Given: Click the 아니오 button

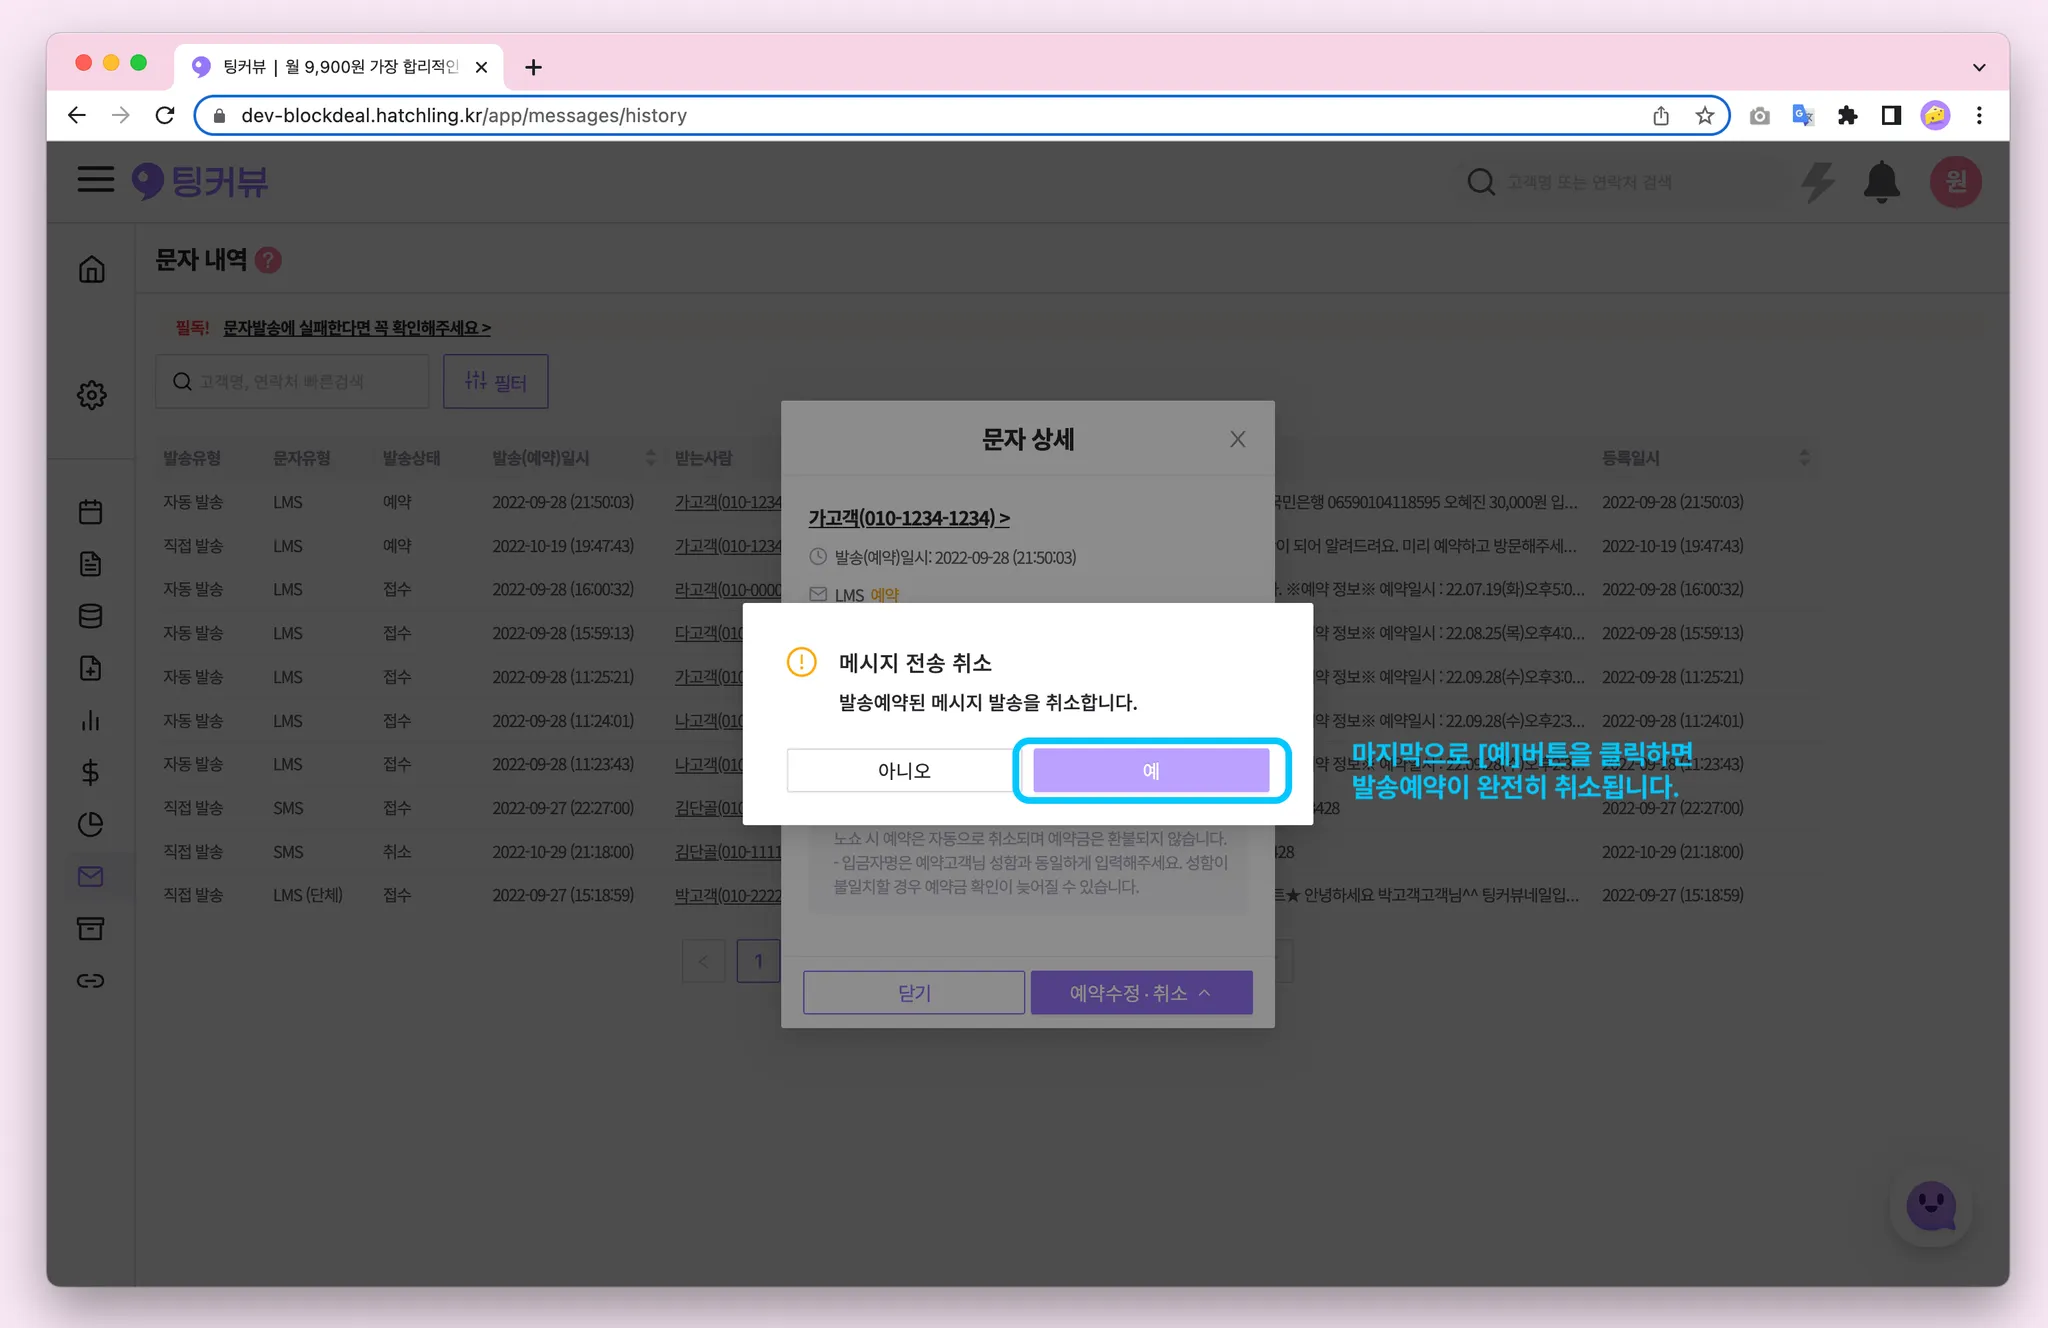Looking at the screenshot, I should [x=903, y=770].
